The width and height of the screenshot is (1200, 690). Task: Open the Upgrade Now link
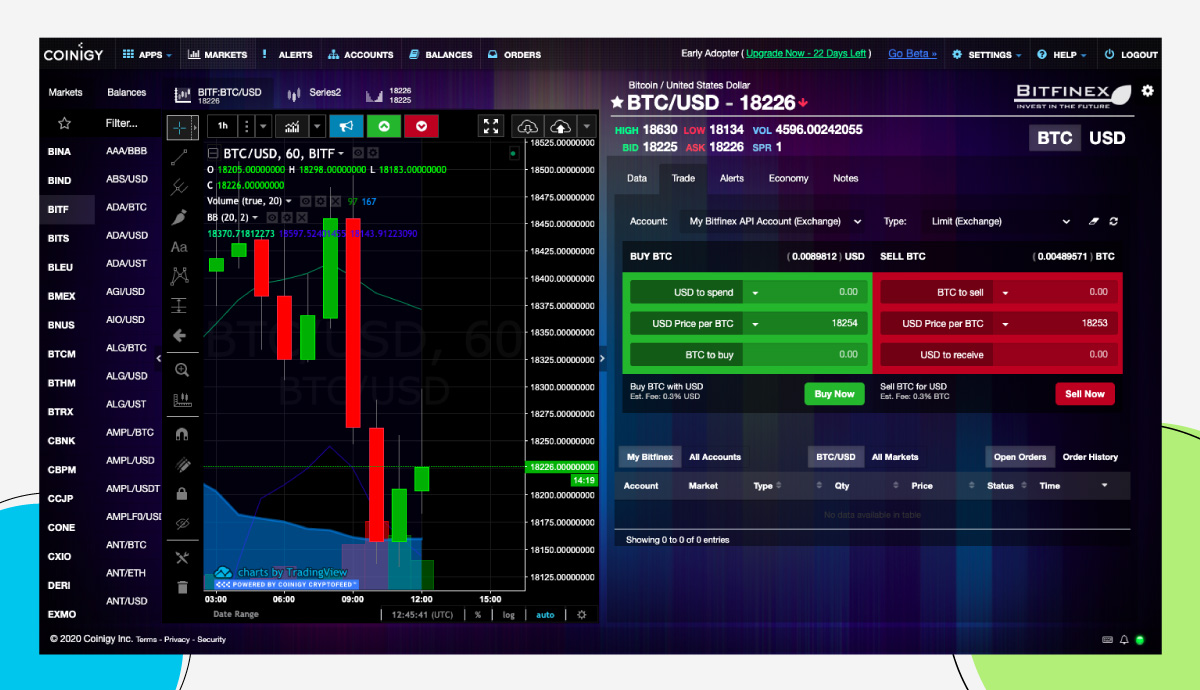tap(806, 53)
